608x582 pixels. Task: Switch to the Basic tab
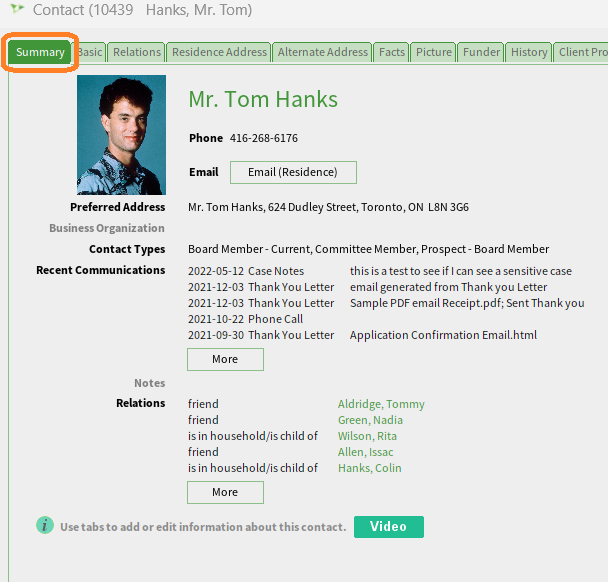(90, 52)
